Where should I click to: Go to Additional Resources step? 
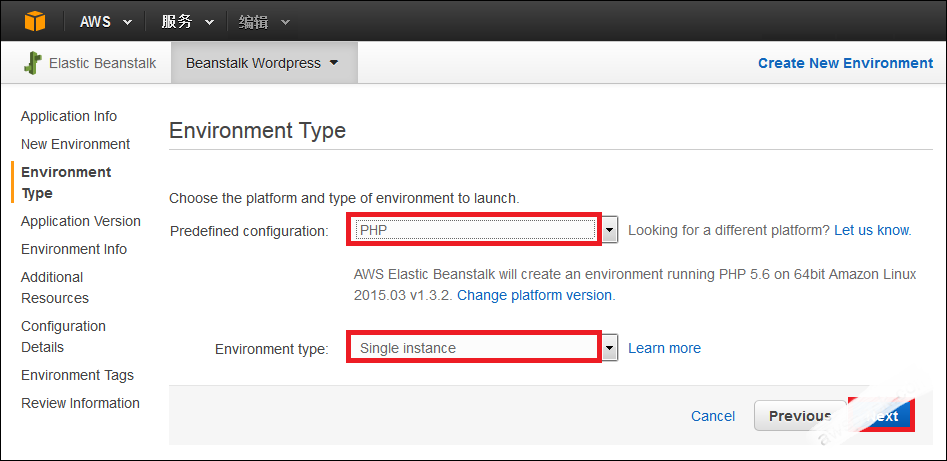pyautogui.click(x=55, y=288)
